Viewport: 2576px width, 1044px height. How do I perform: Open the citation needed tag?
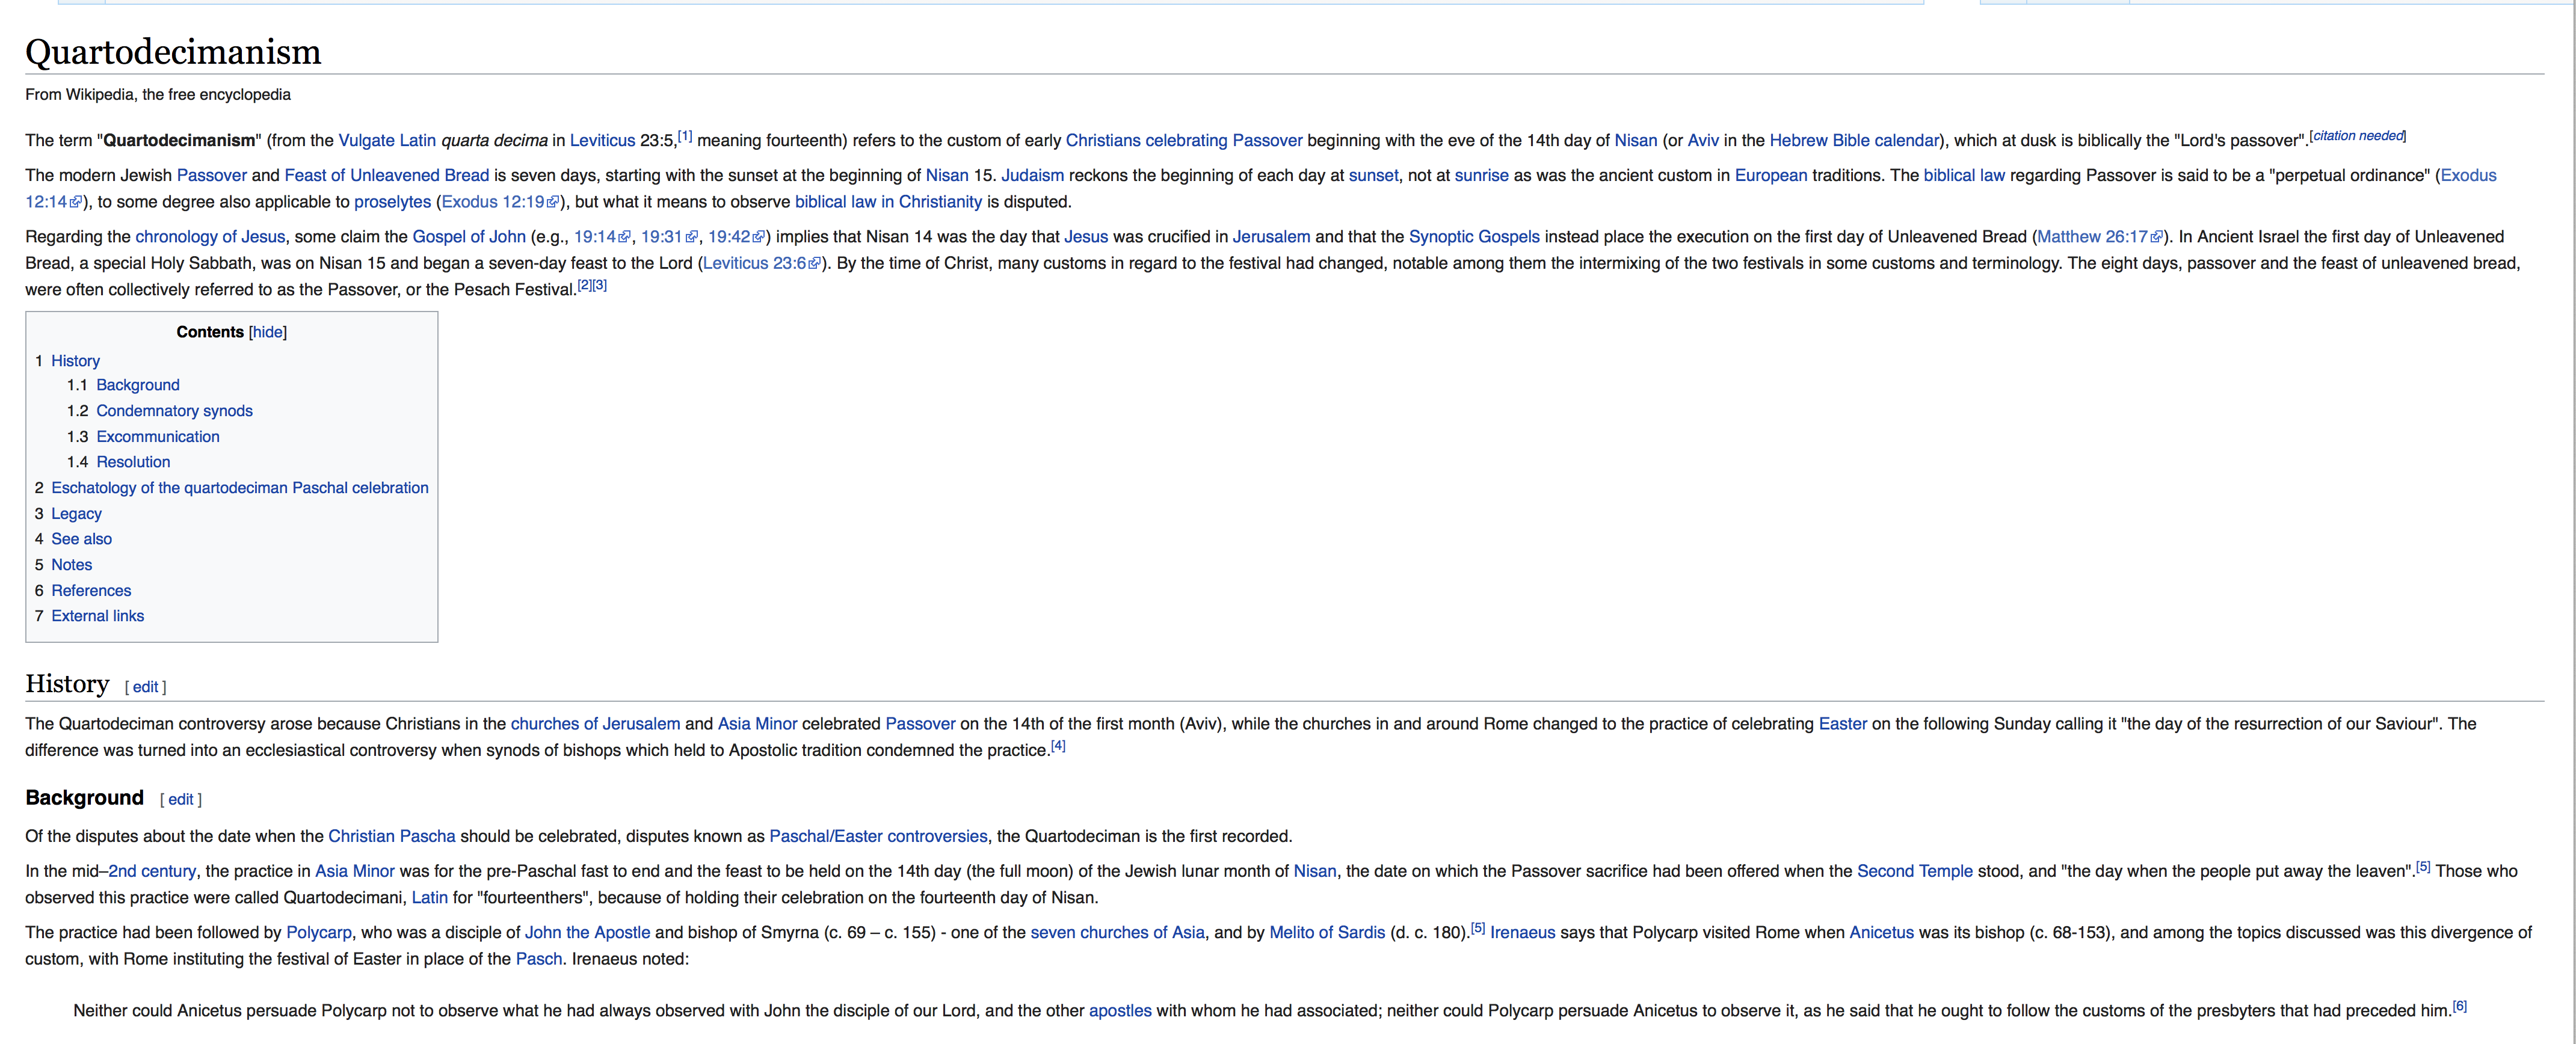click(x=2358, y=136)
